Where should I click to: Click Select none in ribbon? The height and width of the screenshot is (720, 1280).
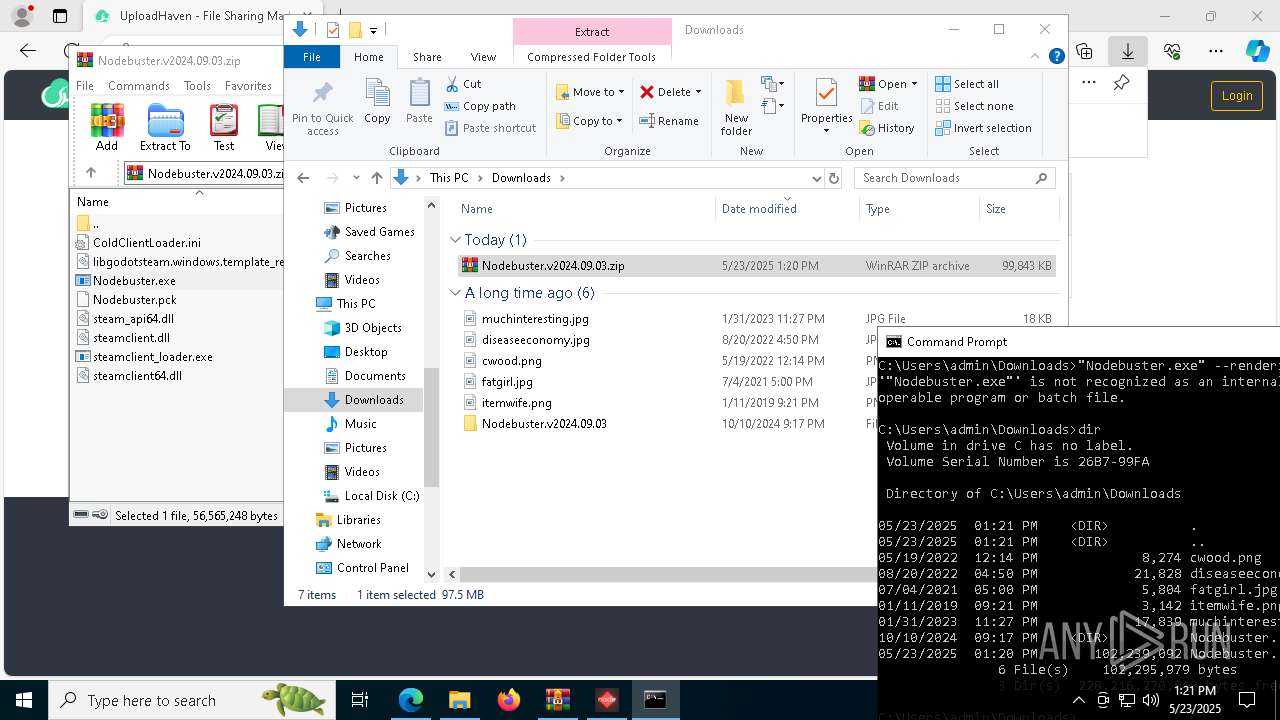pos(974,106)
